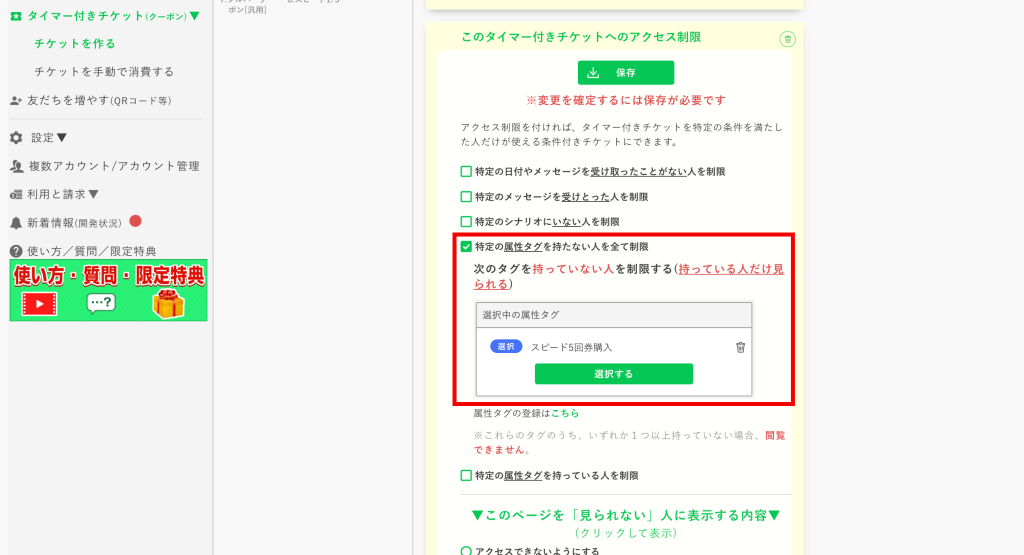Click the billing icon beside 利用と請求
The image size is (1024, 555).
tap(16, 195)
